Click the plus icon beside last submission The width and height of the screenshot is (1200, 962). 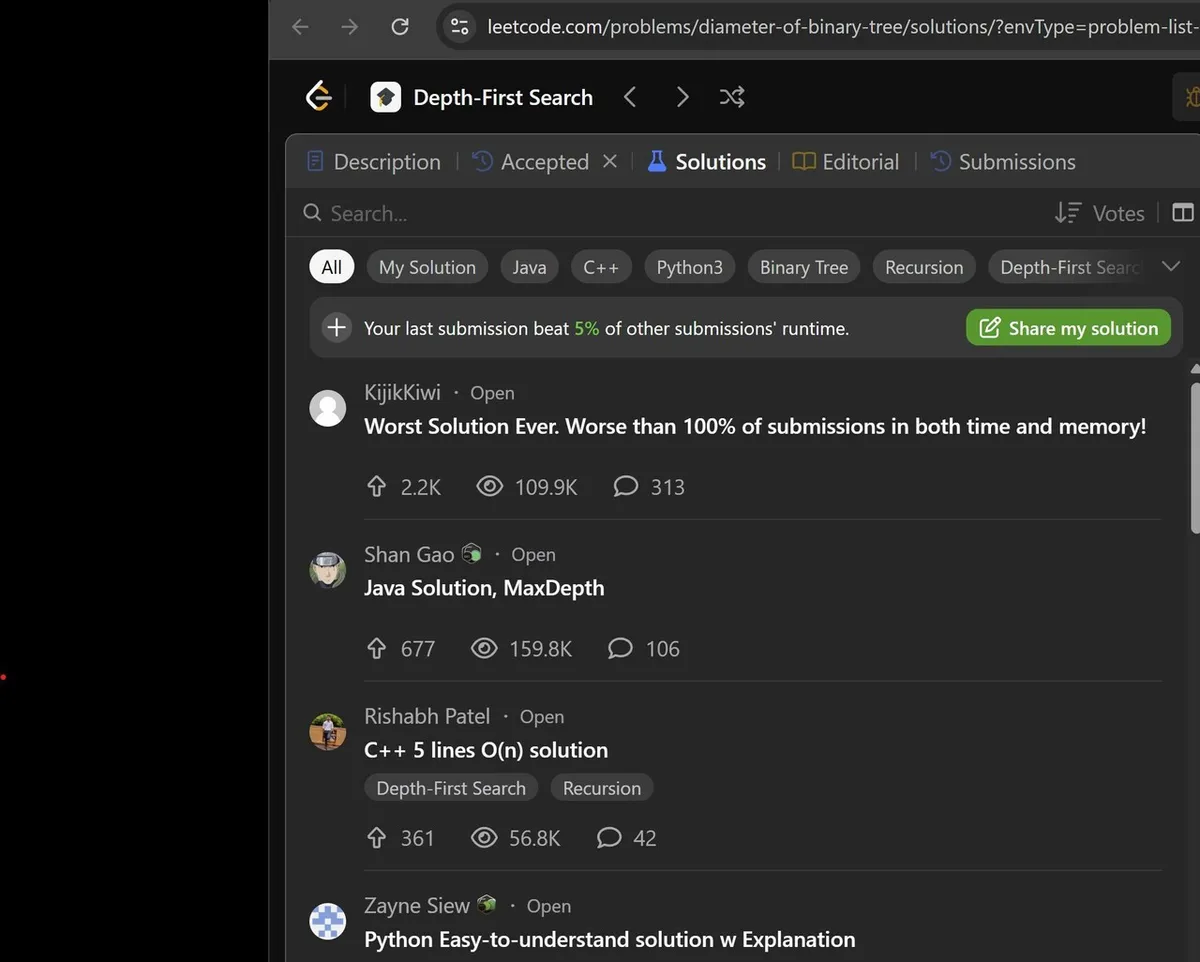(337, 328)
